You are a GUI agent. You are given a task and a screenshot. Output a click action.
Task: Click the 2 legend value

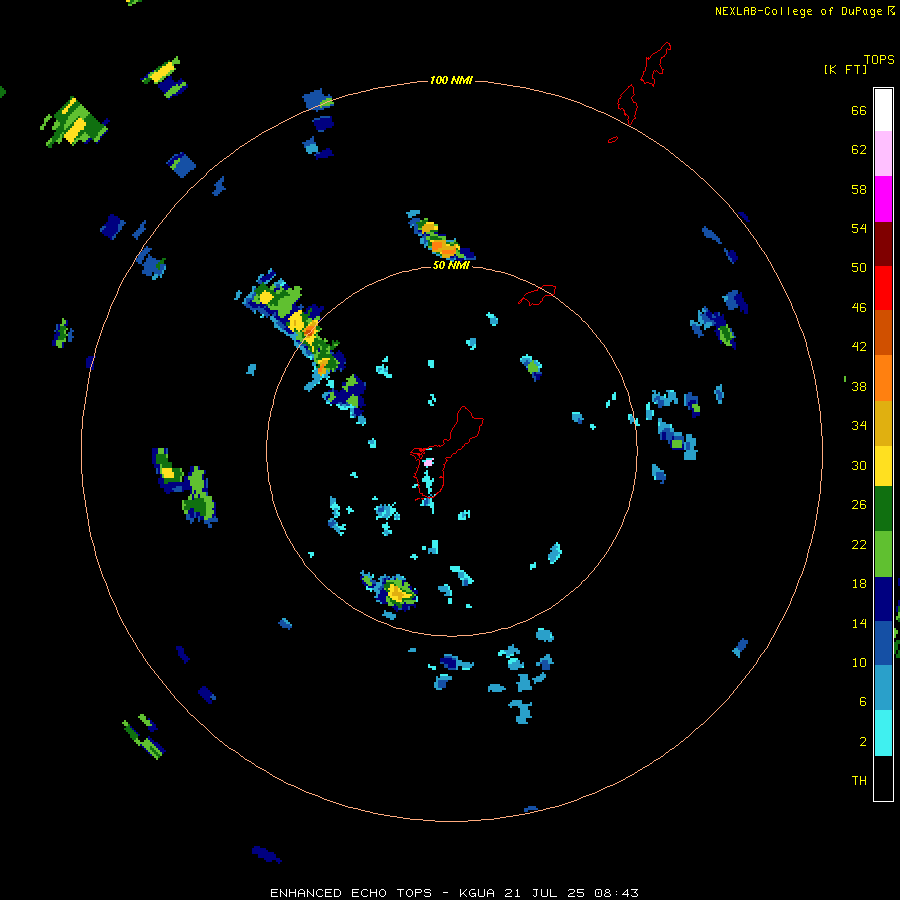pyautogui.click(x=863, y=741)
